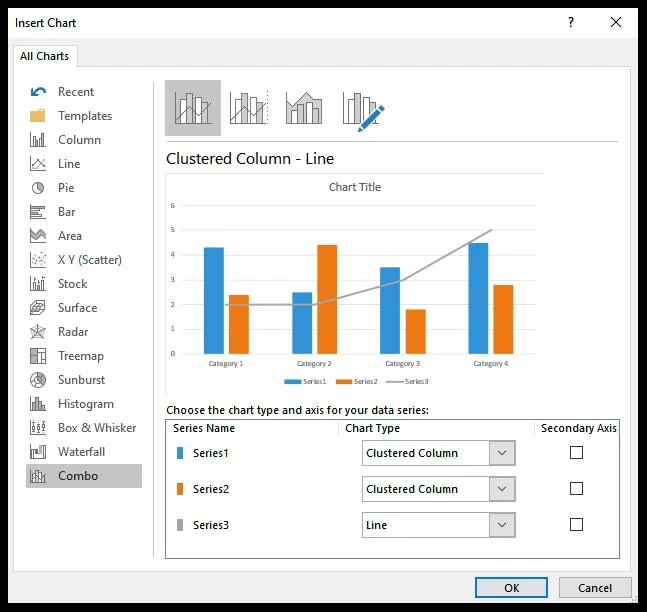
Task: Select the Waterfall category label
Action: pos(82,451)
